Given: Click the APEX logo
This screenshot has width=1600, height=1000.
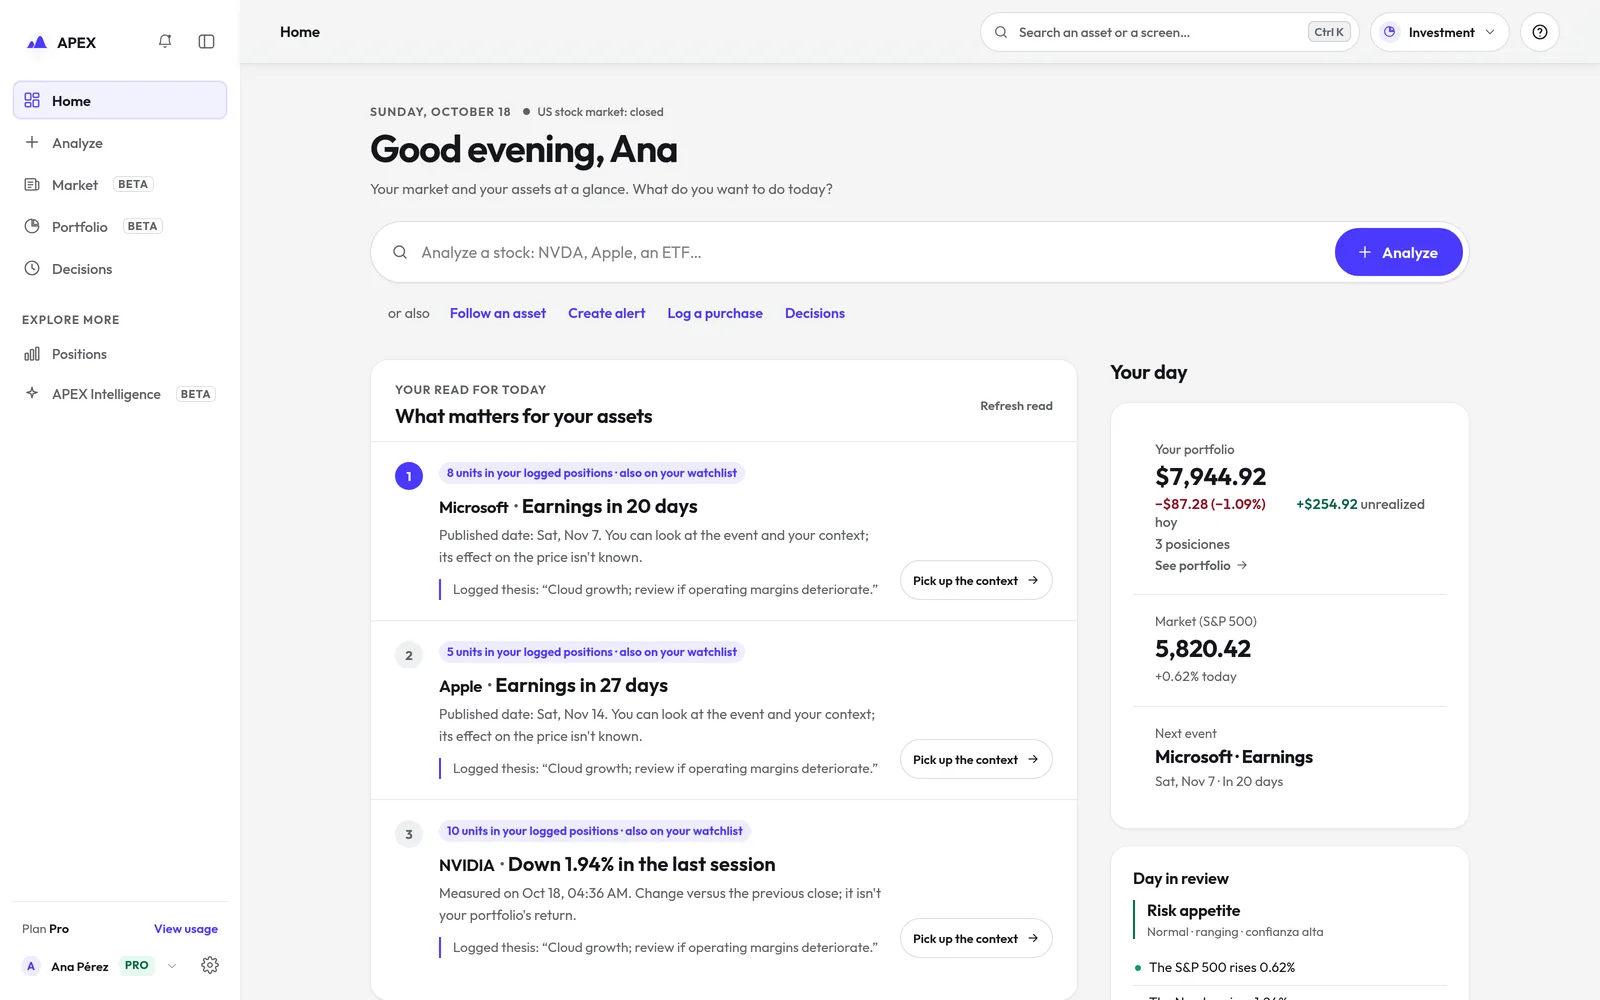Looking at the screenshot, I should click(61, 42).
